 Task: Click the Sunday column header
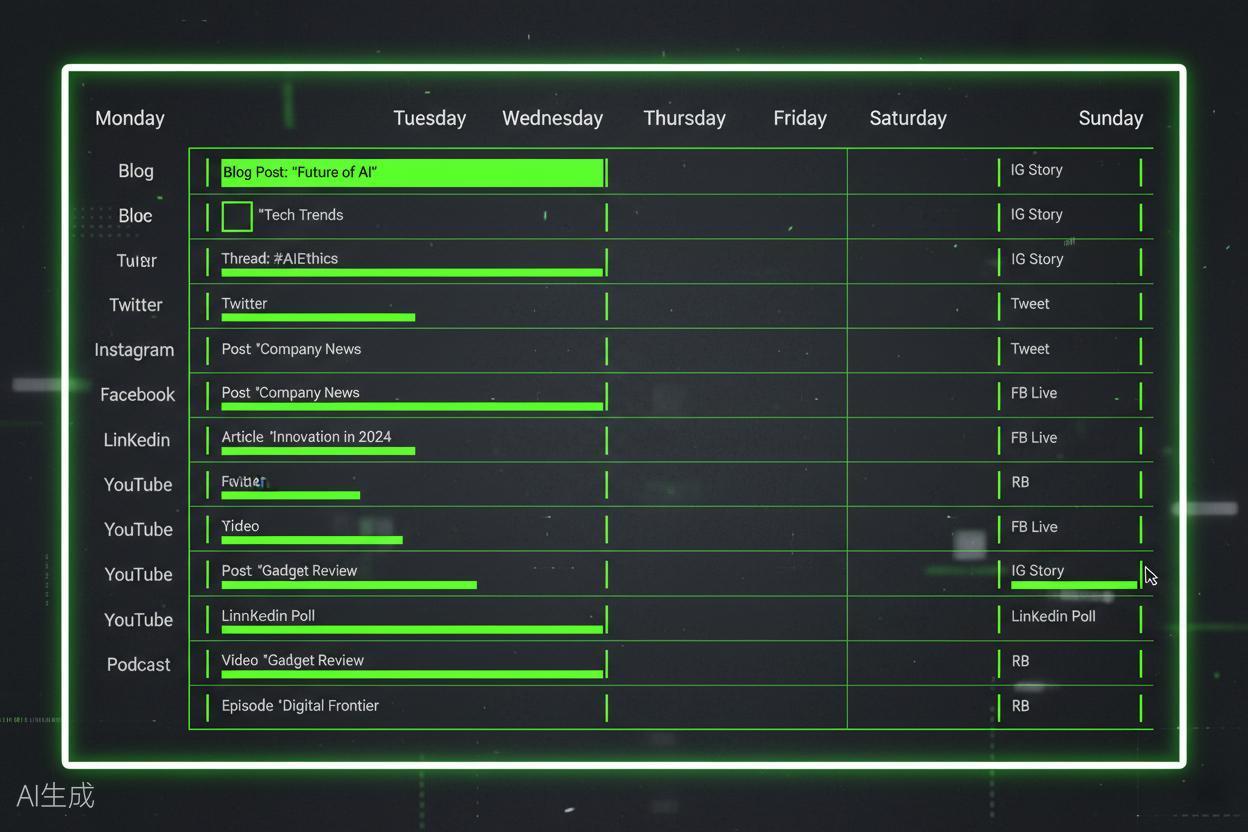click(x=1110, y=118)
